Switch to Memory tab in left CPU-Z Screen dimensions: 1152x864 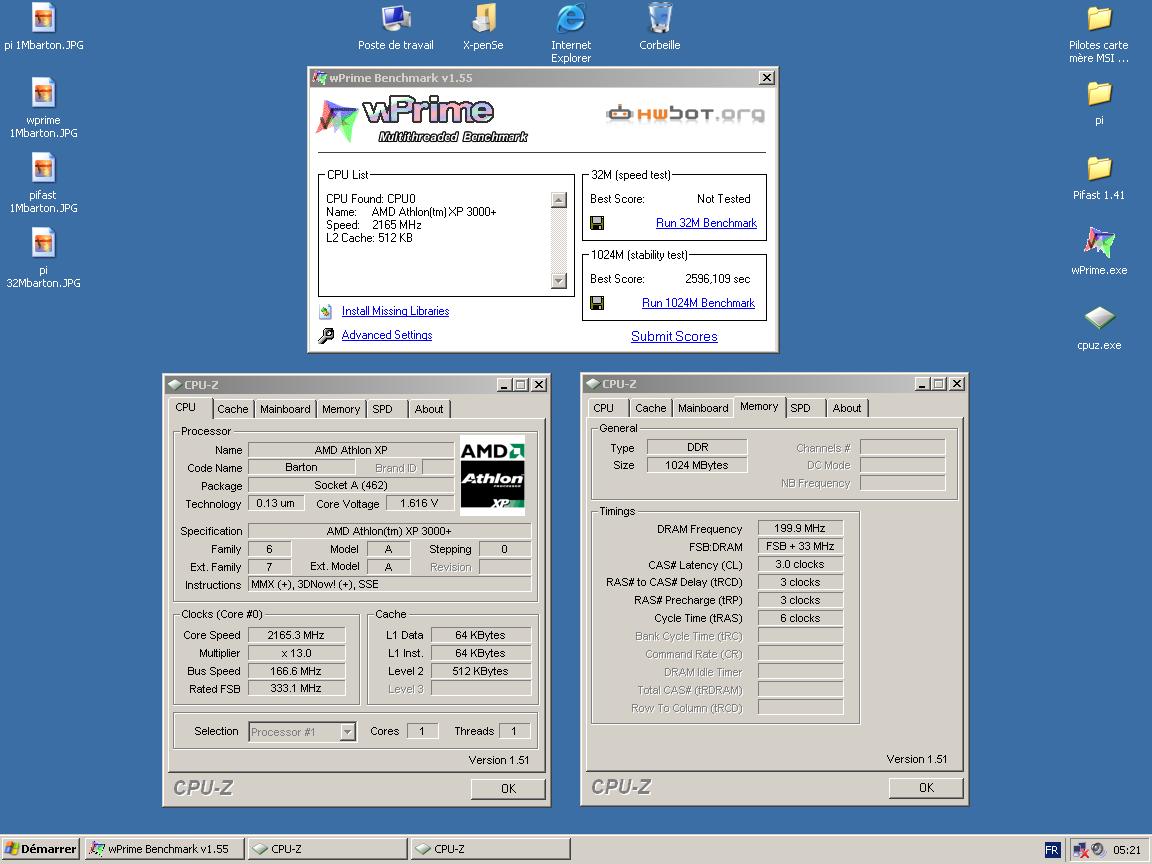click(341, 409)
